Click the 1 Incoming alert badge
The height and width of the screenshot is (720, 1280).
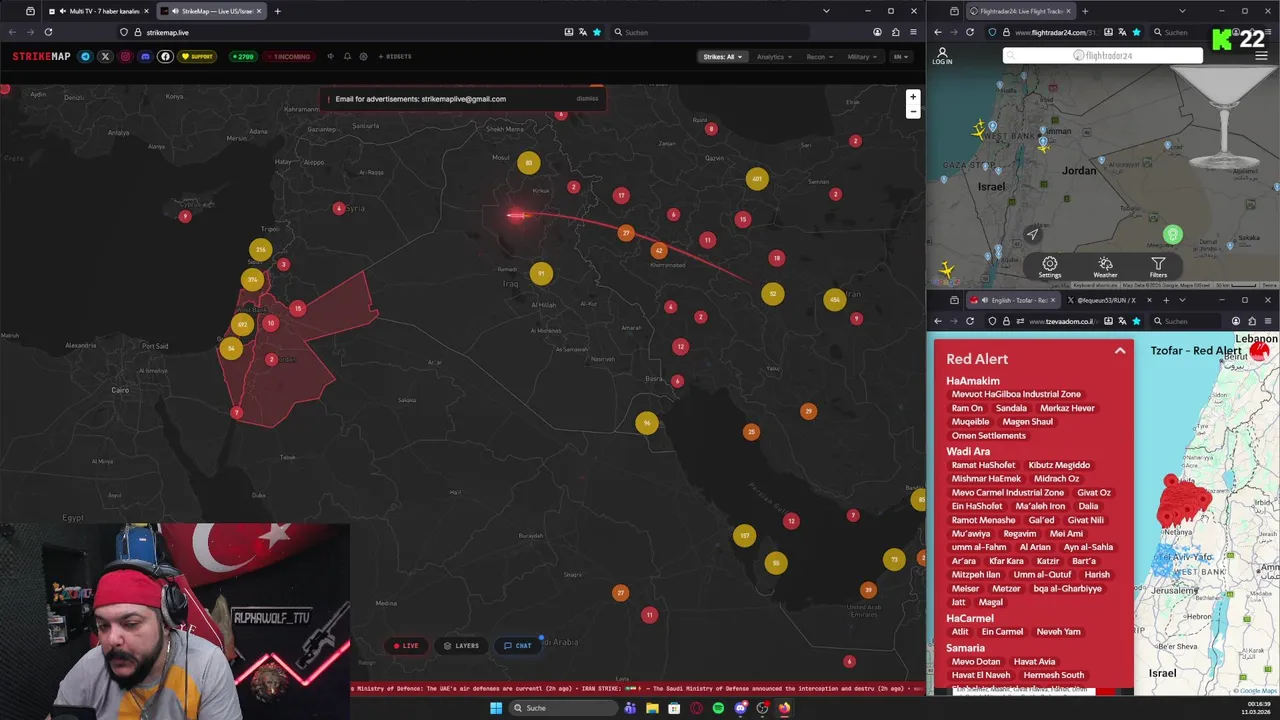[x=291, y=57]
